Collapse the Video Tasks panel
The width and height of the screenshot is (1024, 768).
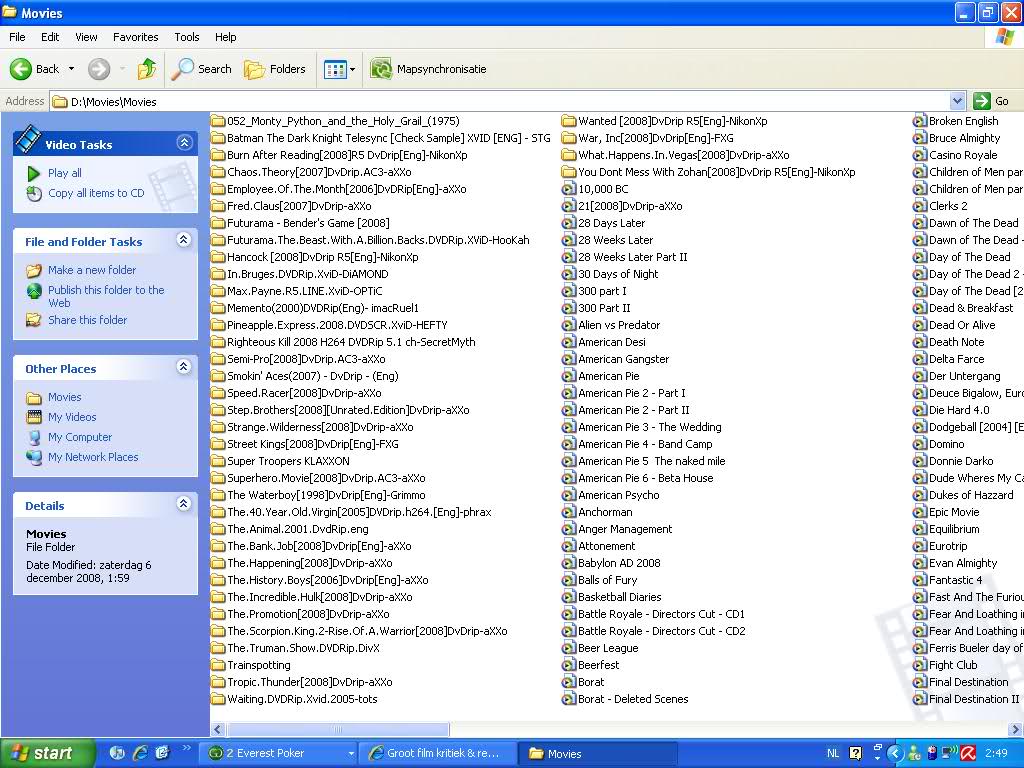[184, 144]
